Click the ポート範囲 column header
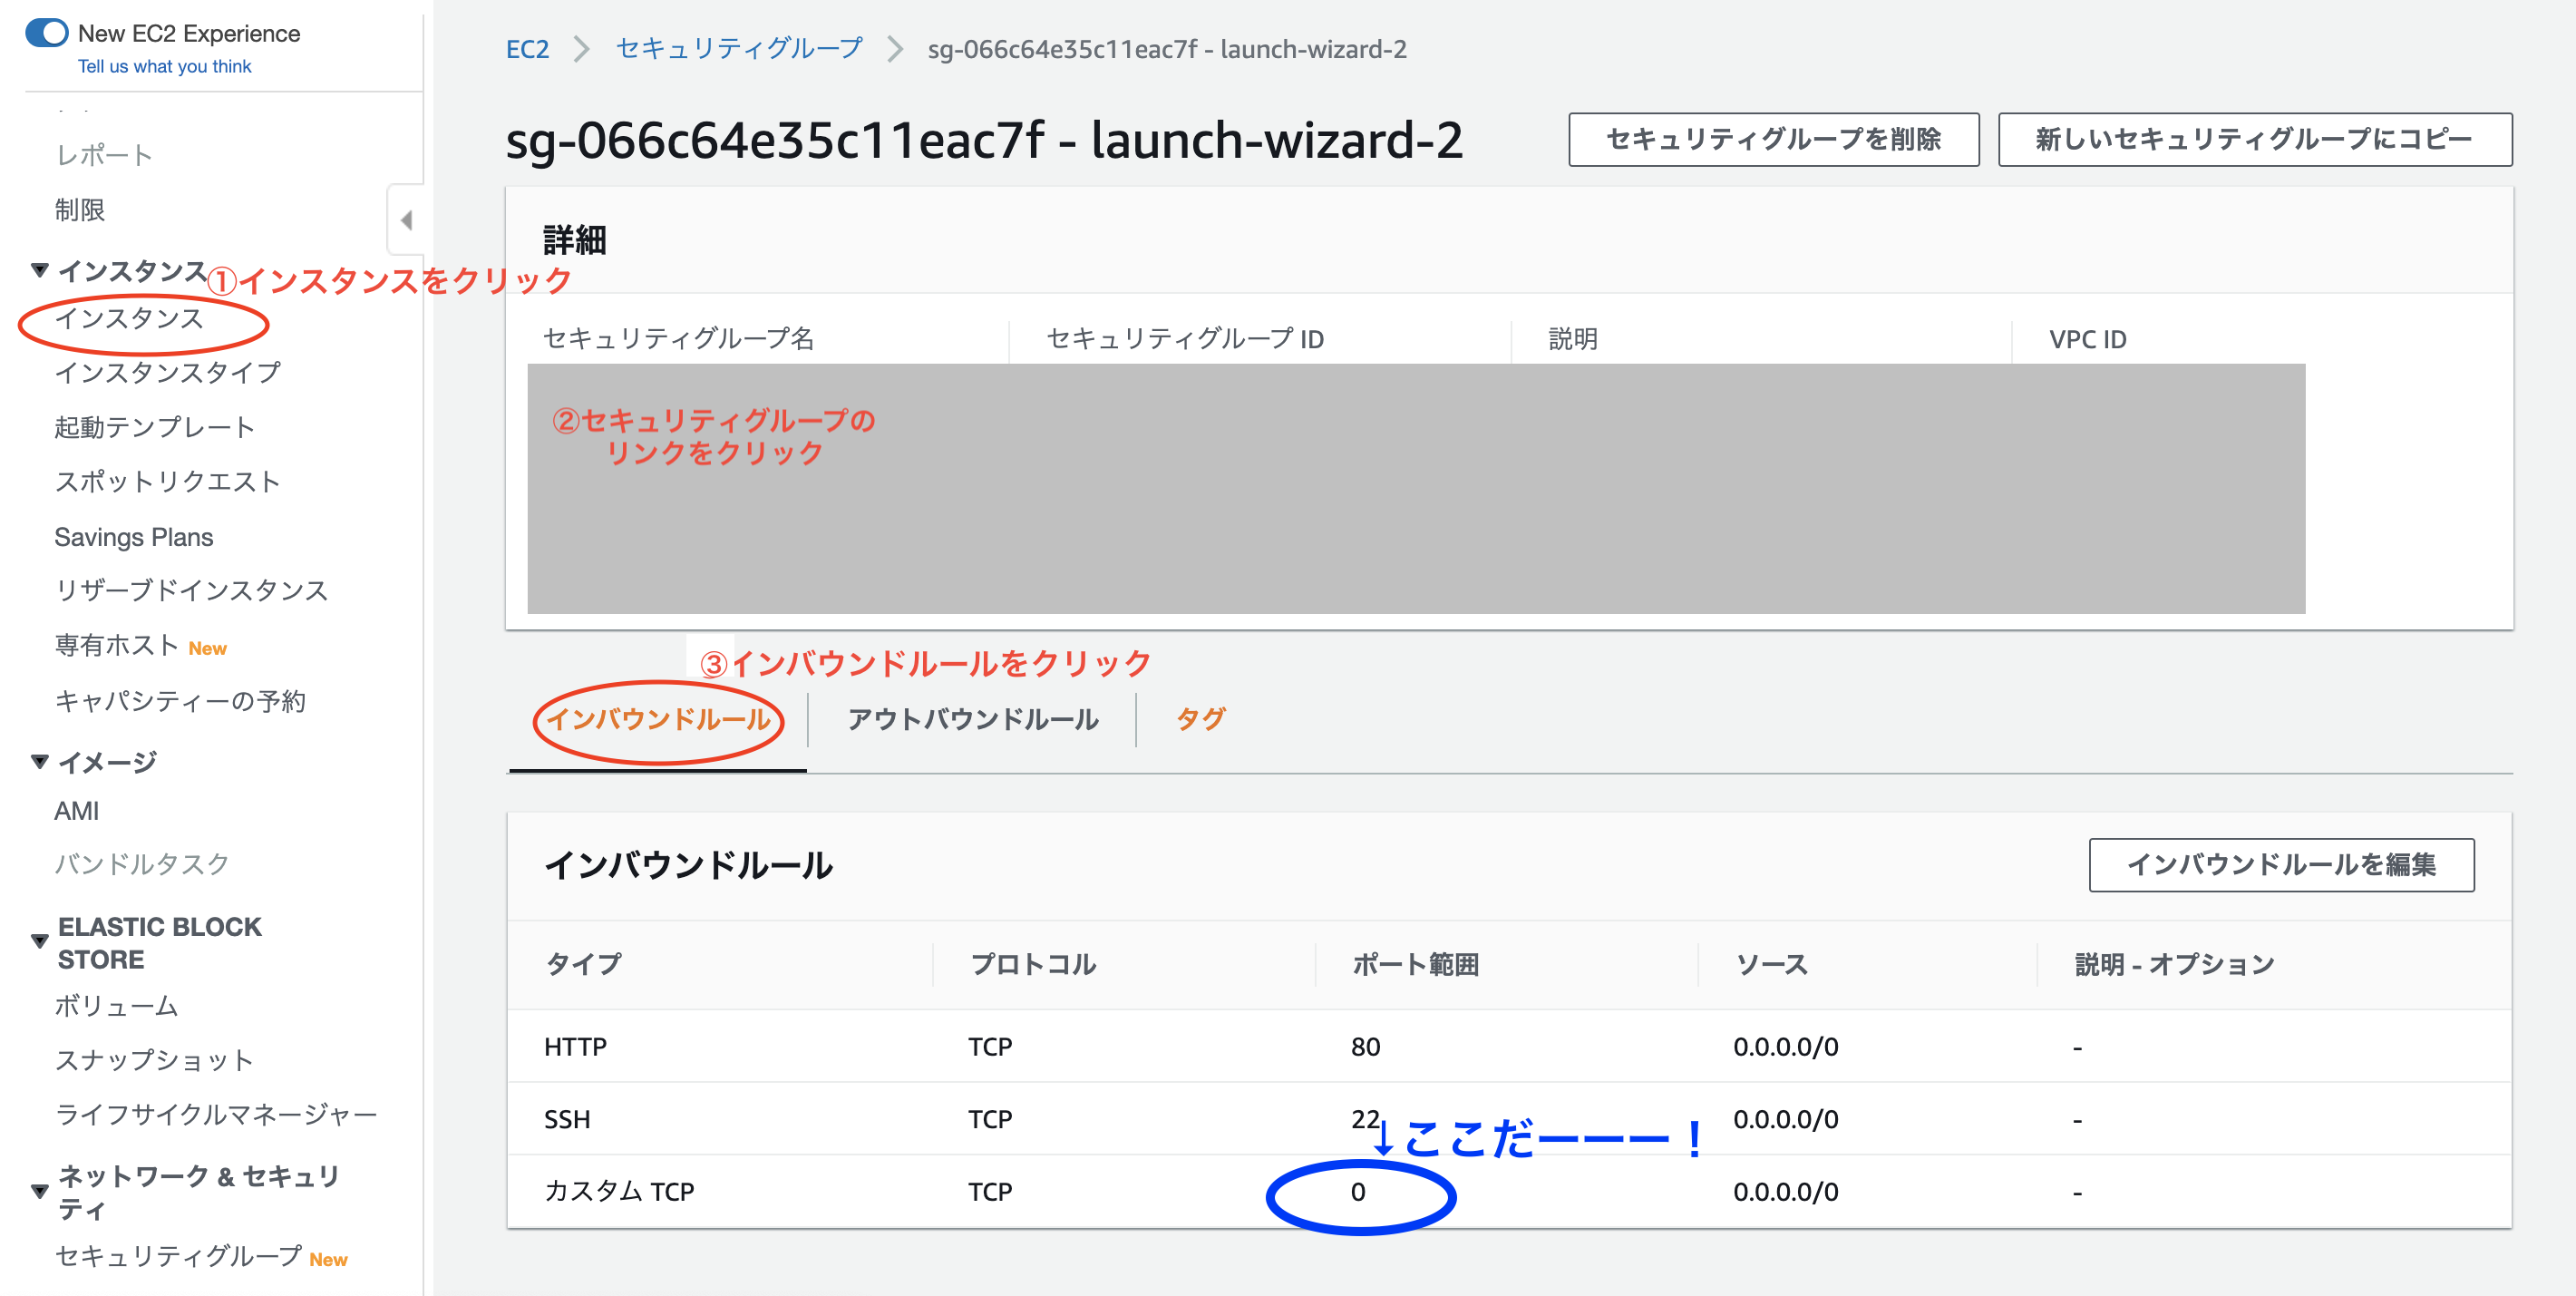Viewport: 2576px width, 1296px height. (1416, 965)
